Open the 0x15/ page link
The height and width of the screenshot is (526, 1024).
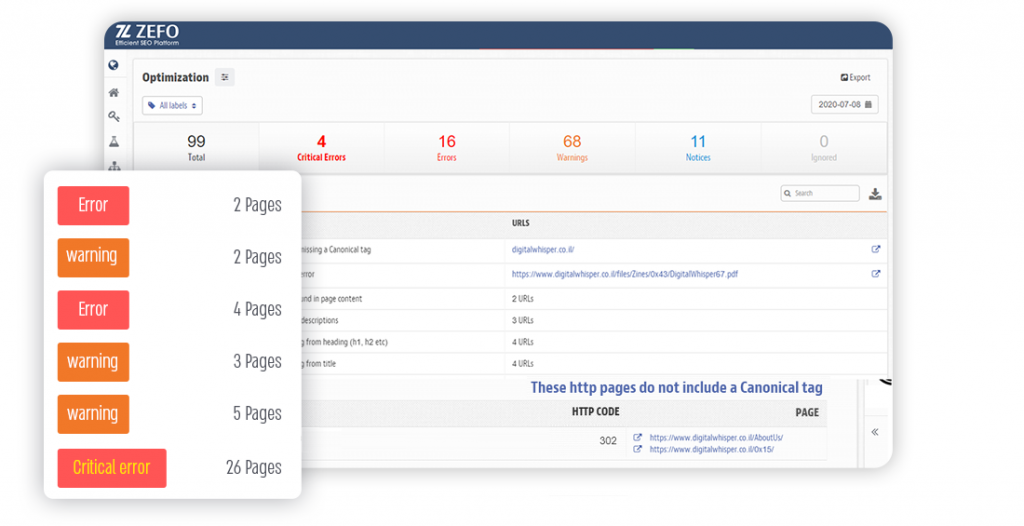711,450
